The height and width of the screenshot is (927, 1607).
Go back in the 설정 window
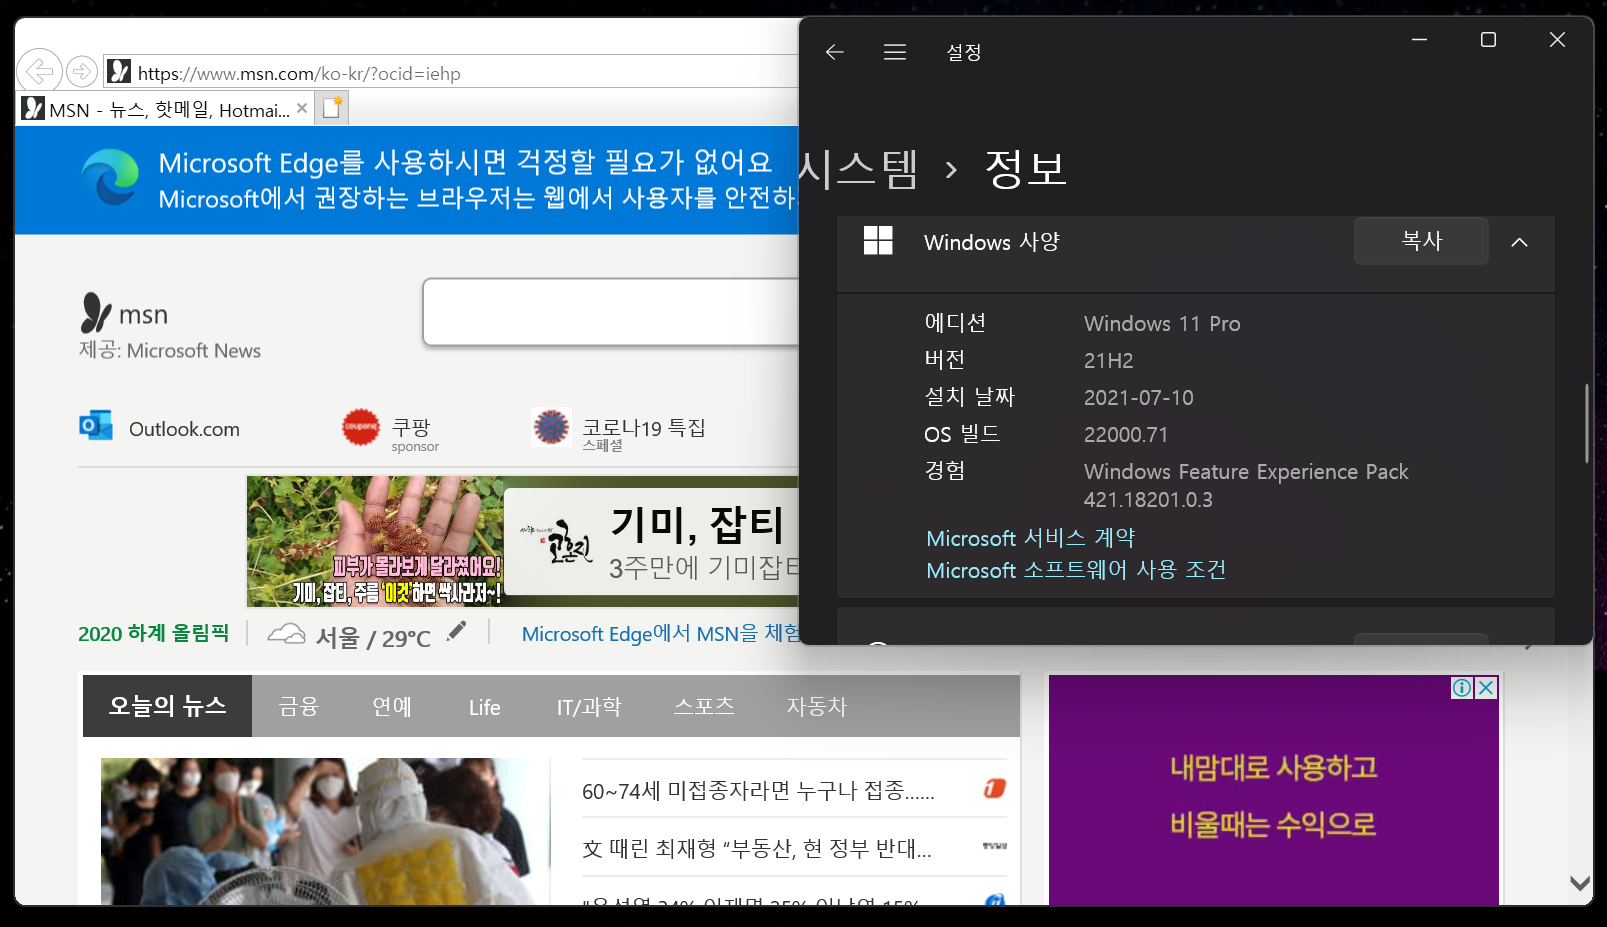835,52
